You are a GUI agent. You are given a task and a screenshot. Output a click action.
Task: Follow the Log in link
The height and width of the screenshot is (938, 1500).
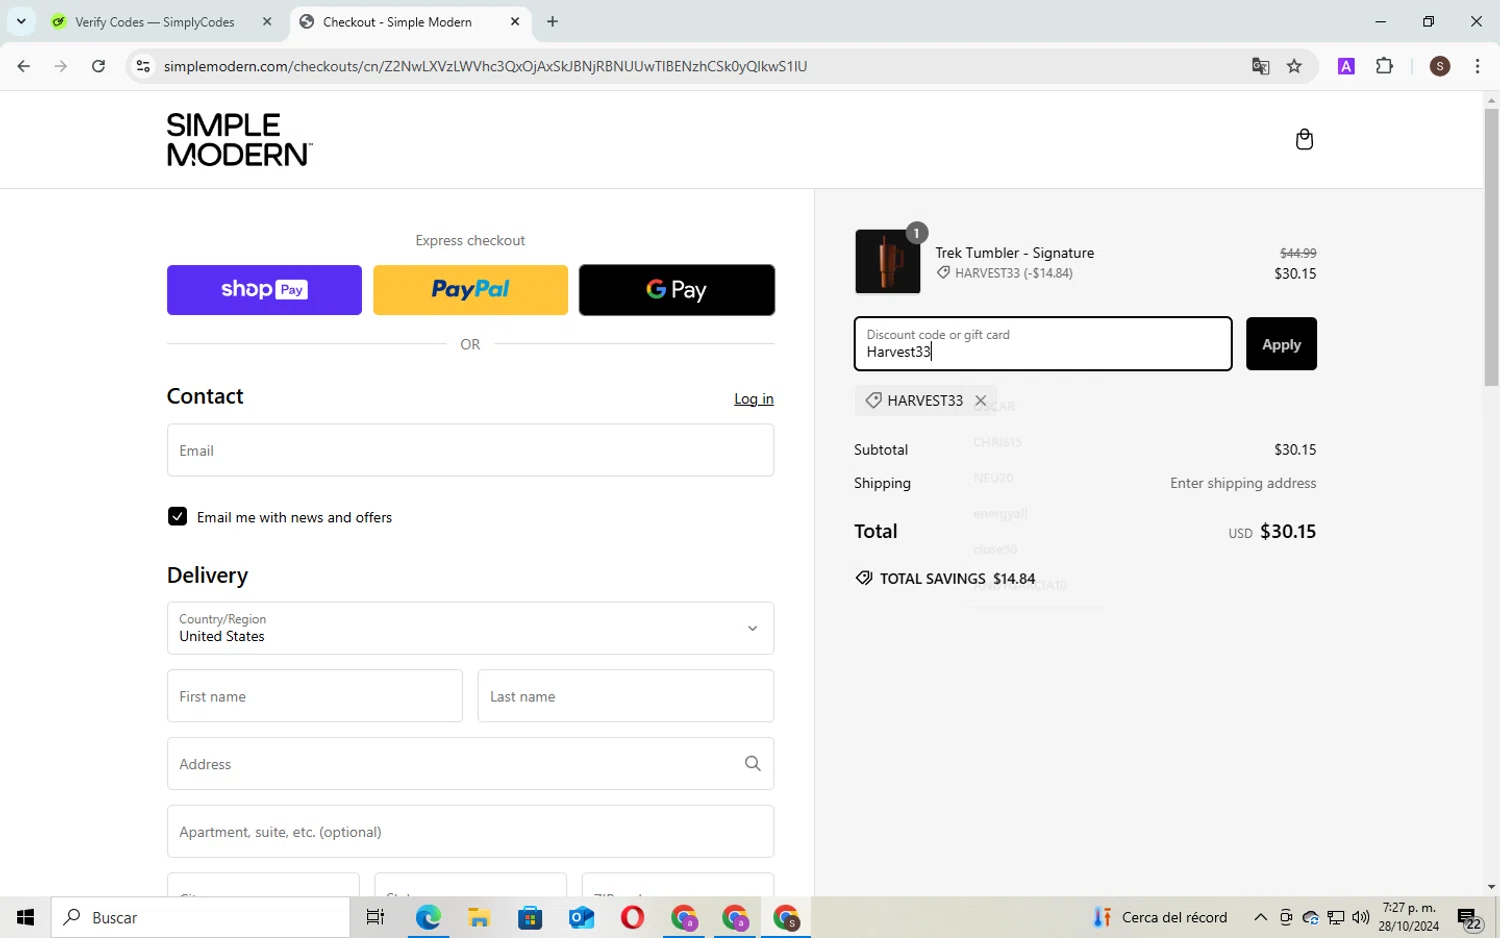tap(754, 399)
